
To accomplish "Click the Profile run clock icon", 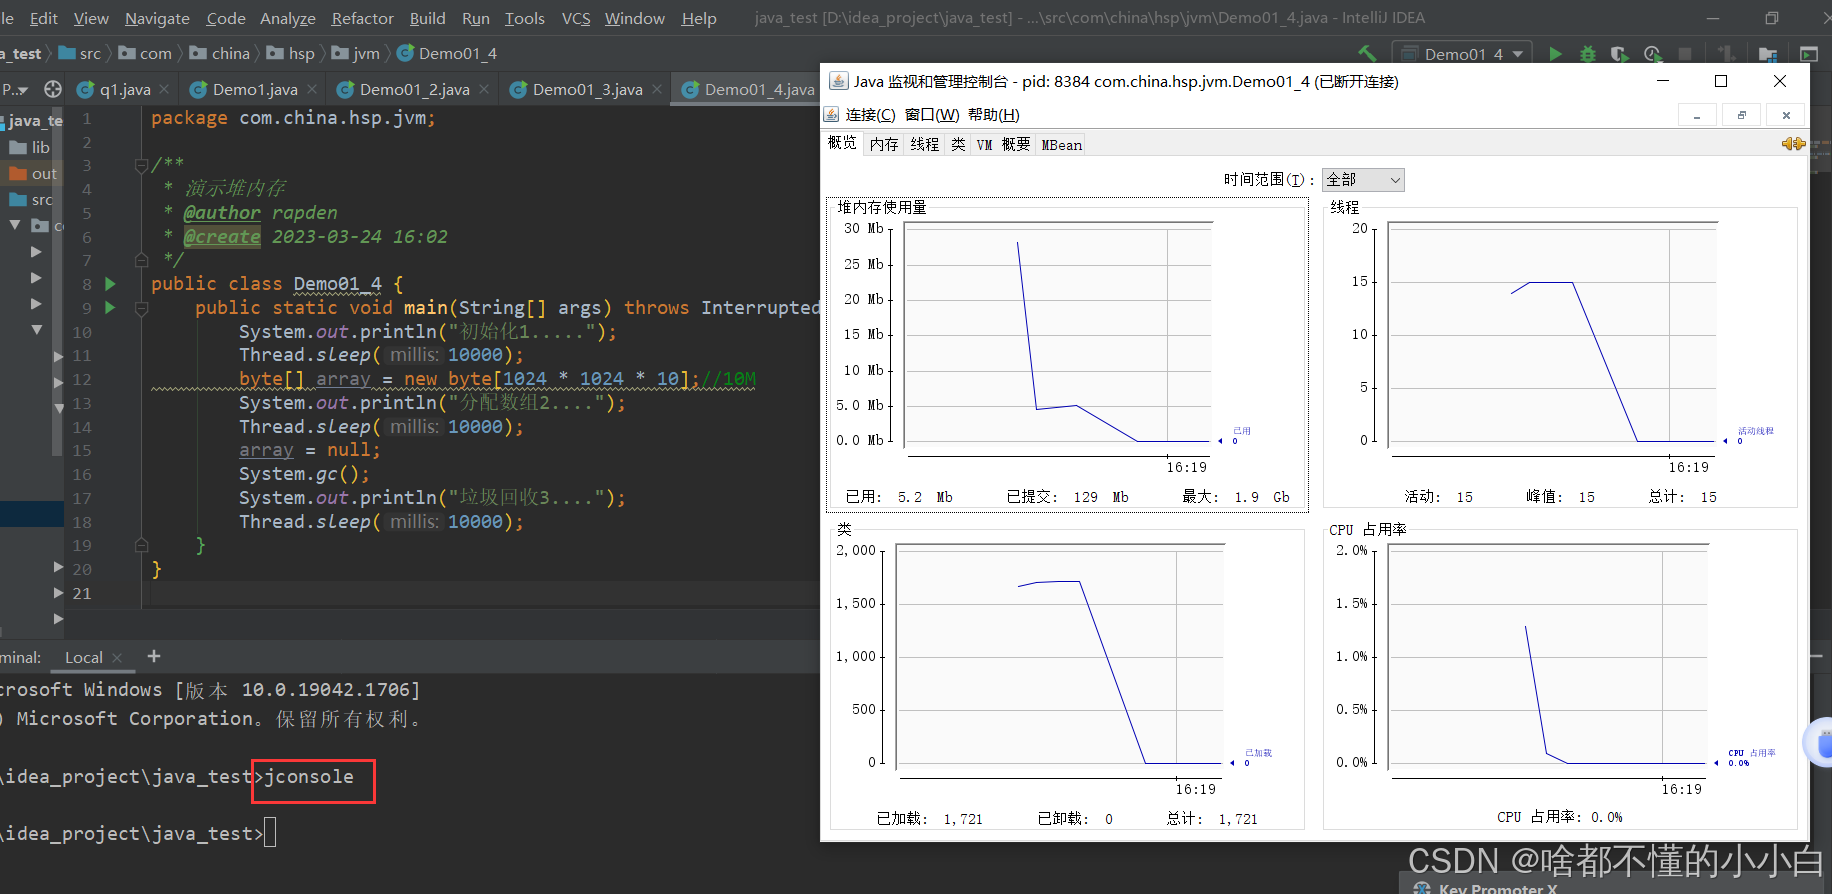I will click(x=1652, y=54).
